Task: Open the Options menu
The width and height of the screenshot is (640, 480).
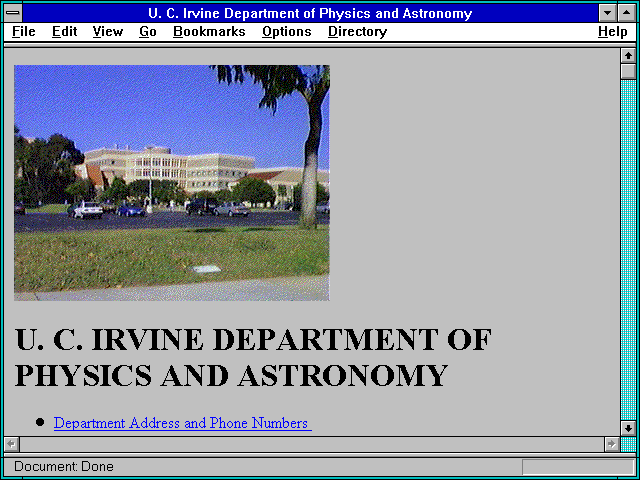Action: [287, 32]
